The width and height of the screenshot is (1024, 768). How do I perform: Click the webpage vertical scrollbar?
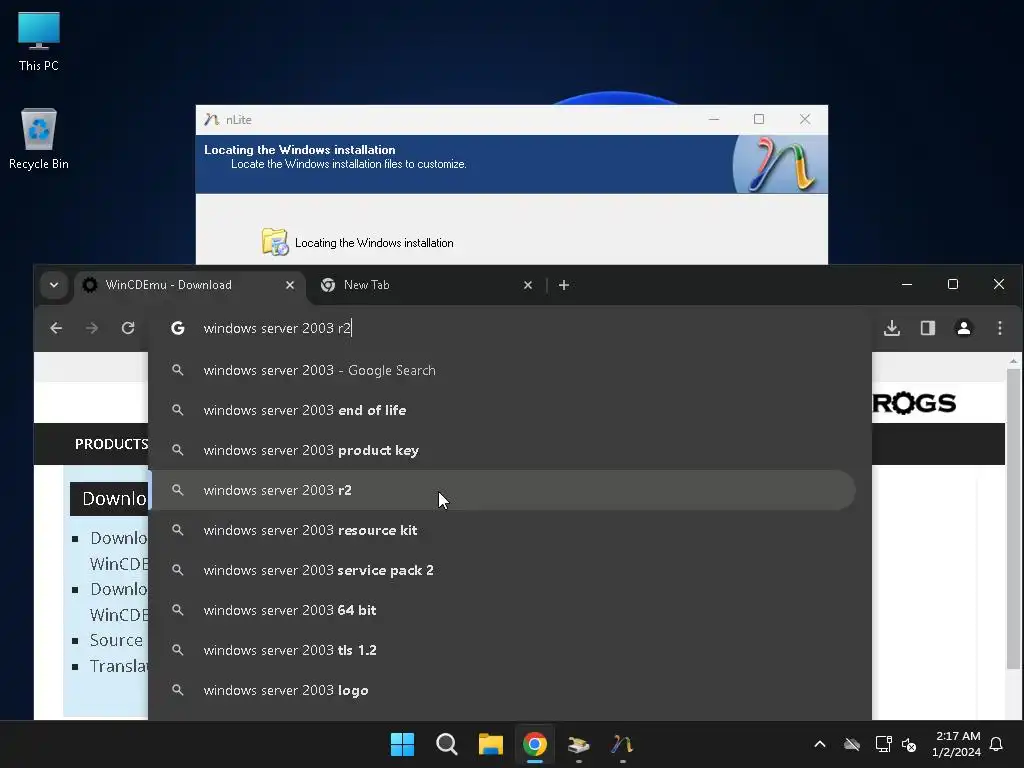click(x=1013, y=519)
